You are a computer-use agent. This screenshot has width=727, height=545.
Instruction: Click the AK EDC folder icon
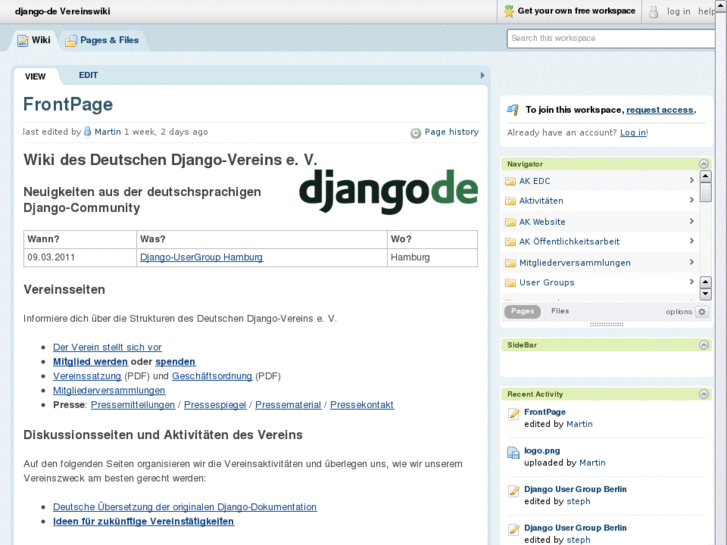tap(510, 181)
